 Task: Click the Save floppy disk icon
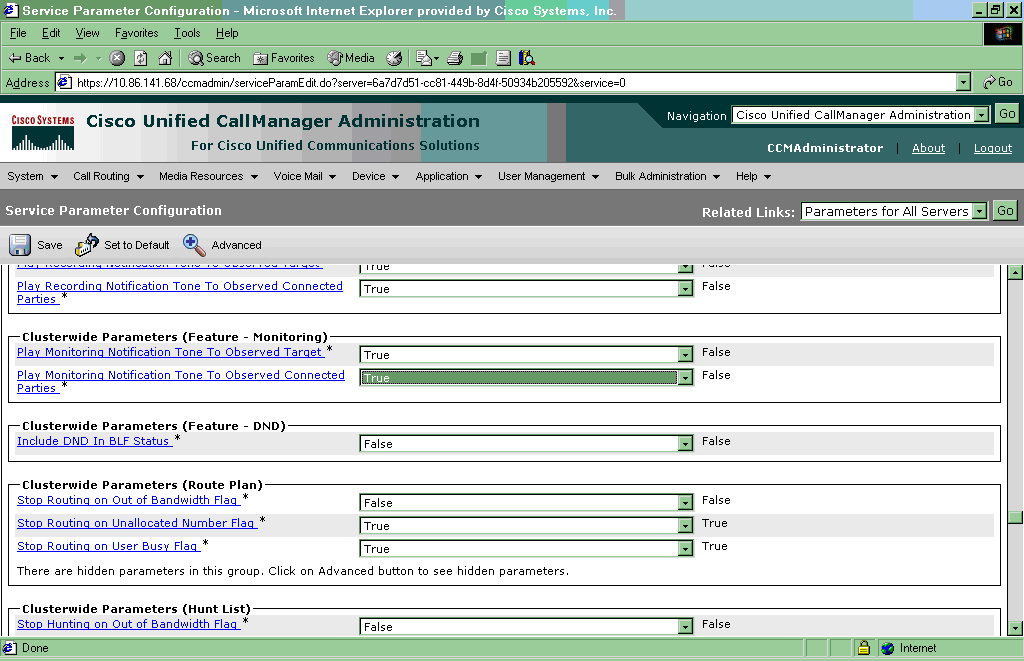tap(20, 245)
